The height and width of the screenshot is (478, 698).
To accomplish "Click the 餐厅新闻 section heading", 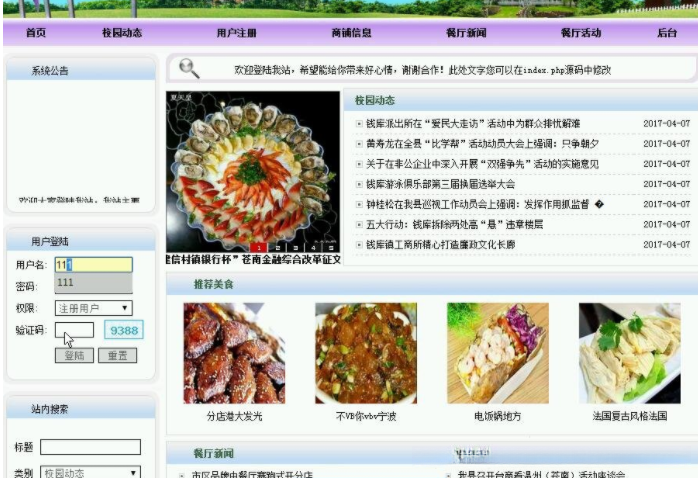I will pyautogui.click(x=214, y=454).
